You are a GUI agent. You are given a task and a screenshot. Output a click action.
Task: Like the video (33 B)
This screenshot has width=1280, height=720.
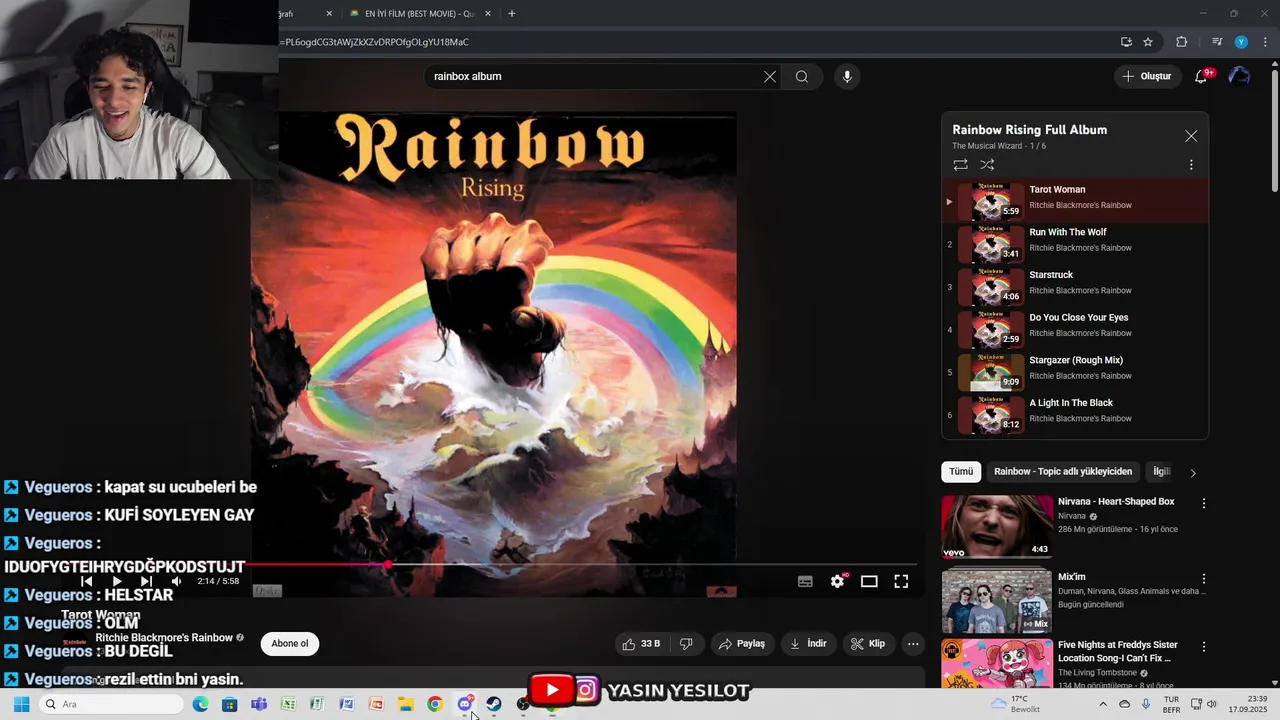coord(641,644)
